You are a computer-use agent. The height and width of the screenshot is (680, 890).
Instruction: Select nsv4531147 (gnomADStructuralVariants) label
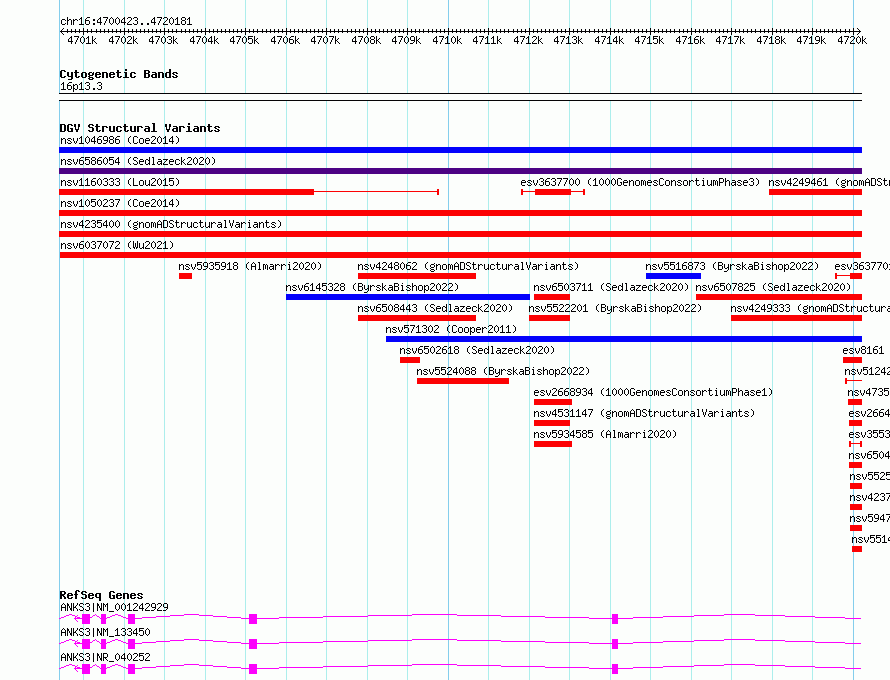pyautogui.click(x=644, y=413)
